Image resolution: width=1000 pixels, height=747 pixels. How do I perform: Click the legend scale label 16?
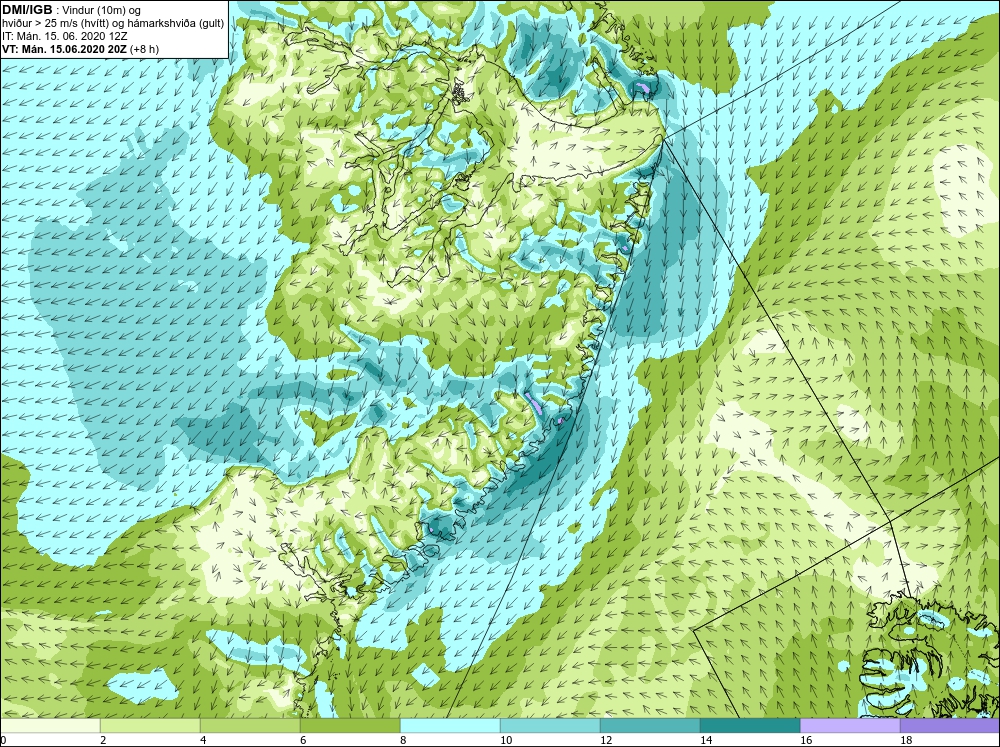(x=807, y=740)
